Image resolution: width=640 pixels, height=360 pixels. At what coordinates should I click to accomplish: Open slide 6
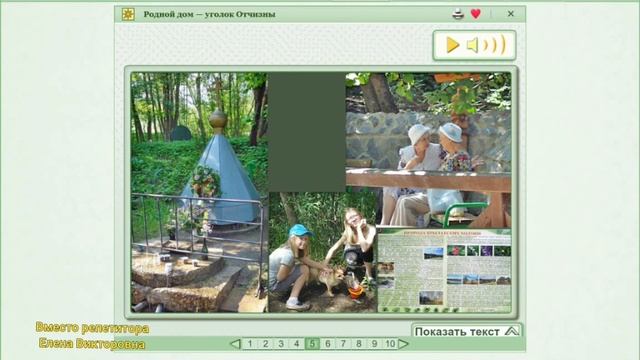pos(328,344)
